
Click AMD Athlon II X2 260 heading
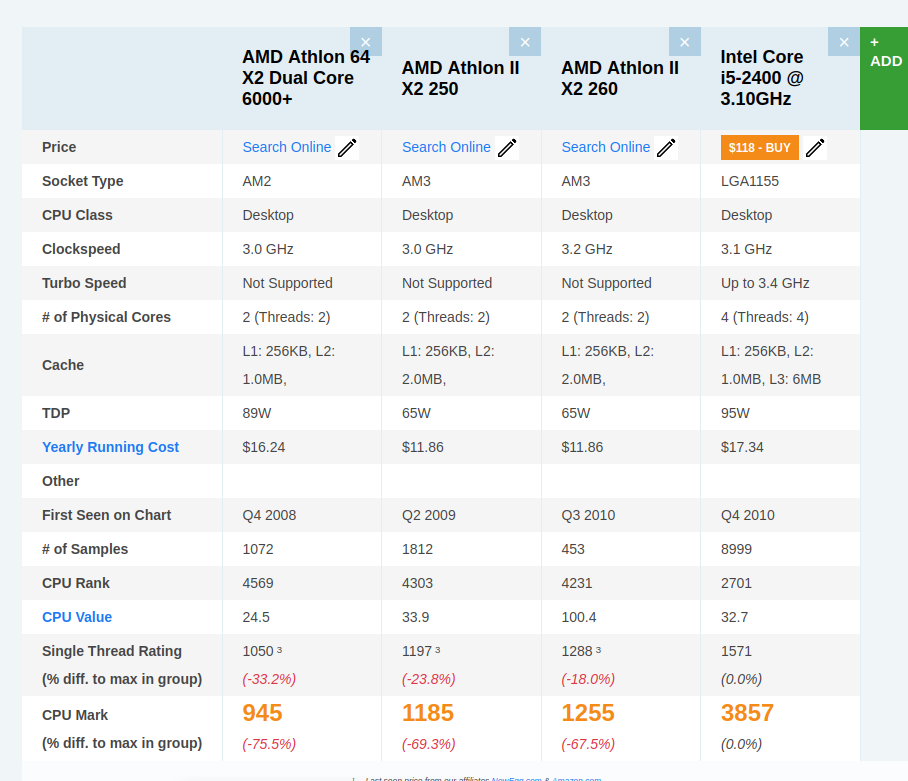pyautogui.click(x=620, y=78)
